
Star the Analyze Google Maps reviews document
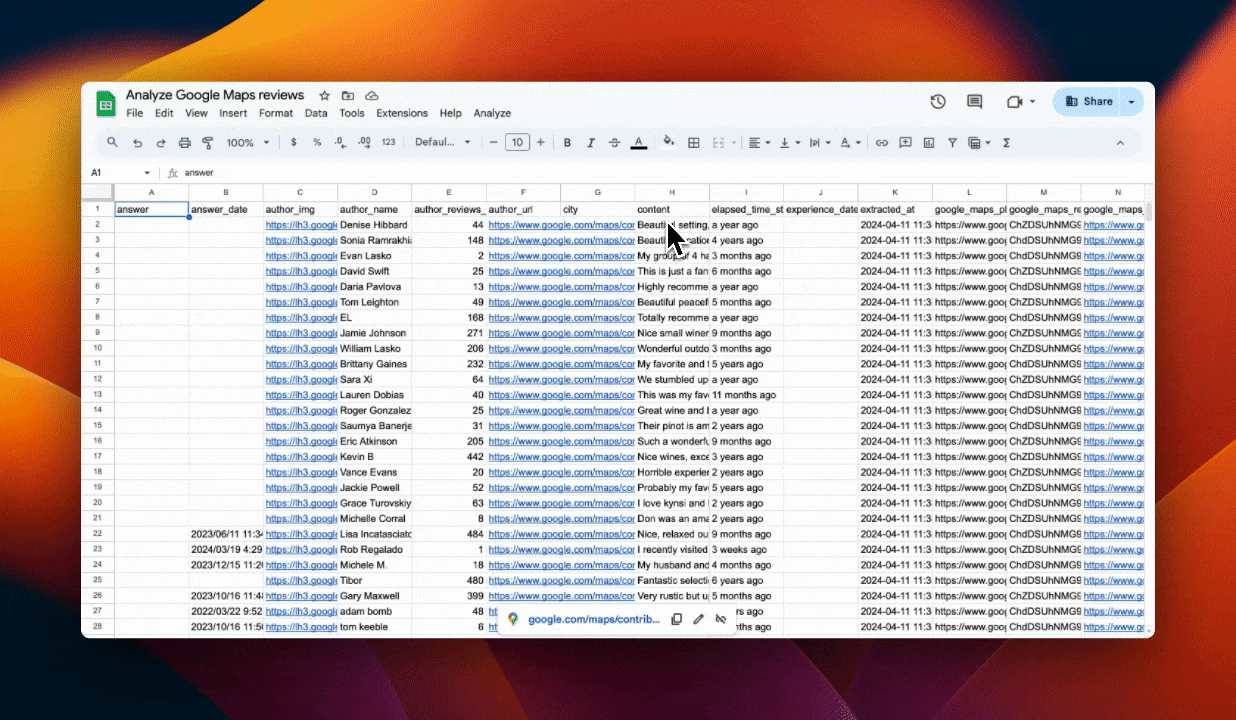[324, 96]
